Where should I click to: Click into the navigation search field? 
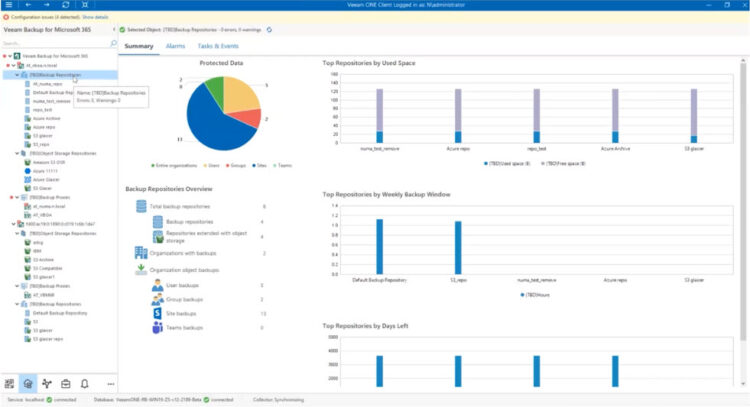tap(55, 43)
